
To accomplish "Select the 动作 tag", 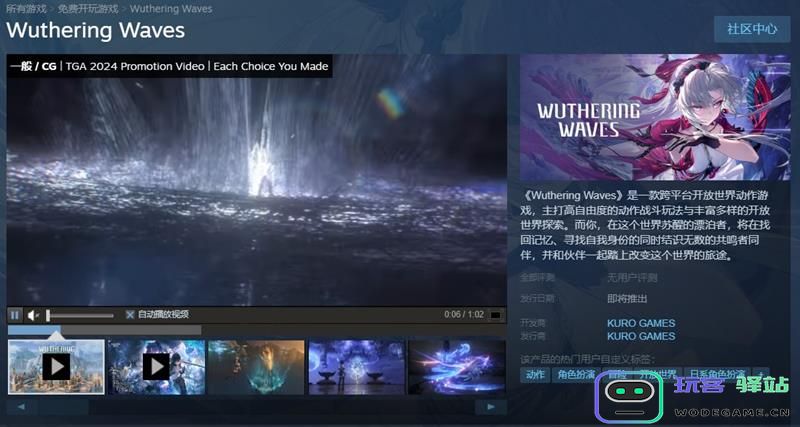I will click(x=535, y=374).
